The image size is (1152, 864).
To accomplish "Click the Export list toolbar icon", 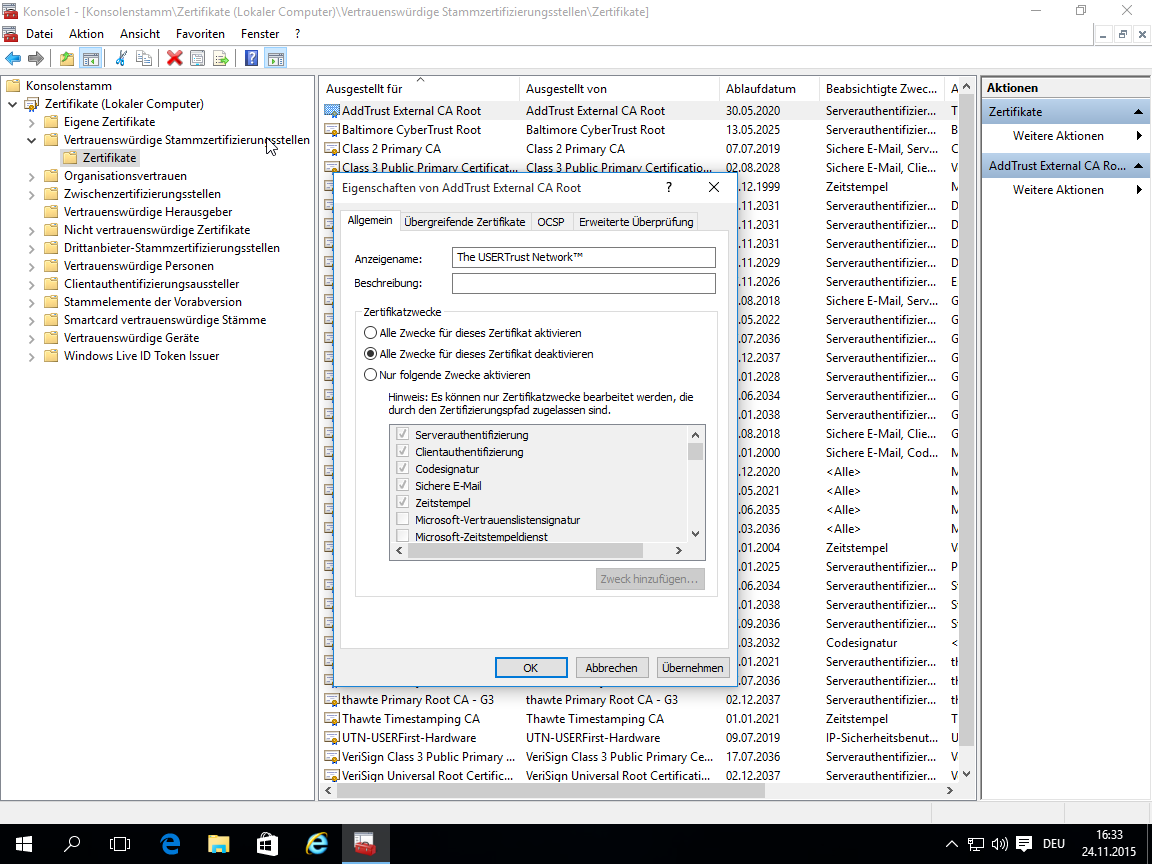I will point(220,58).
